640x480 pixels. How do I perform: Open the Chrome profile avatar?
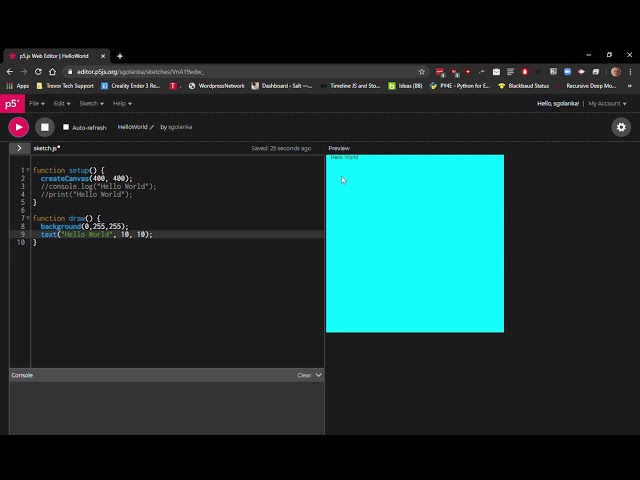pyautogui.click(x=616, y=72)
